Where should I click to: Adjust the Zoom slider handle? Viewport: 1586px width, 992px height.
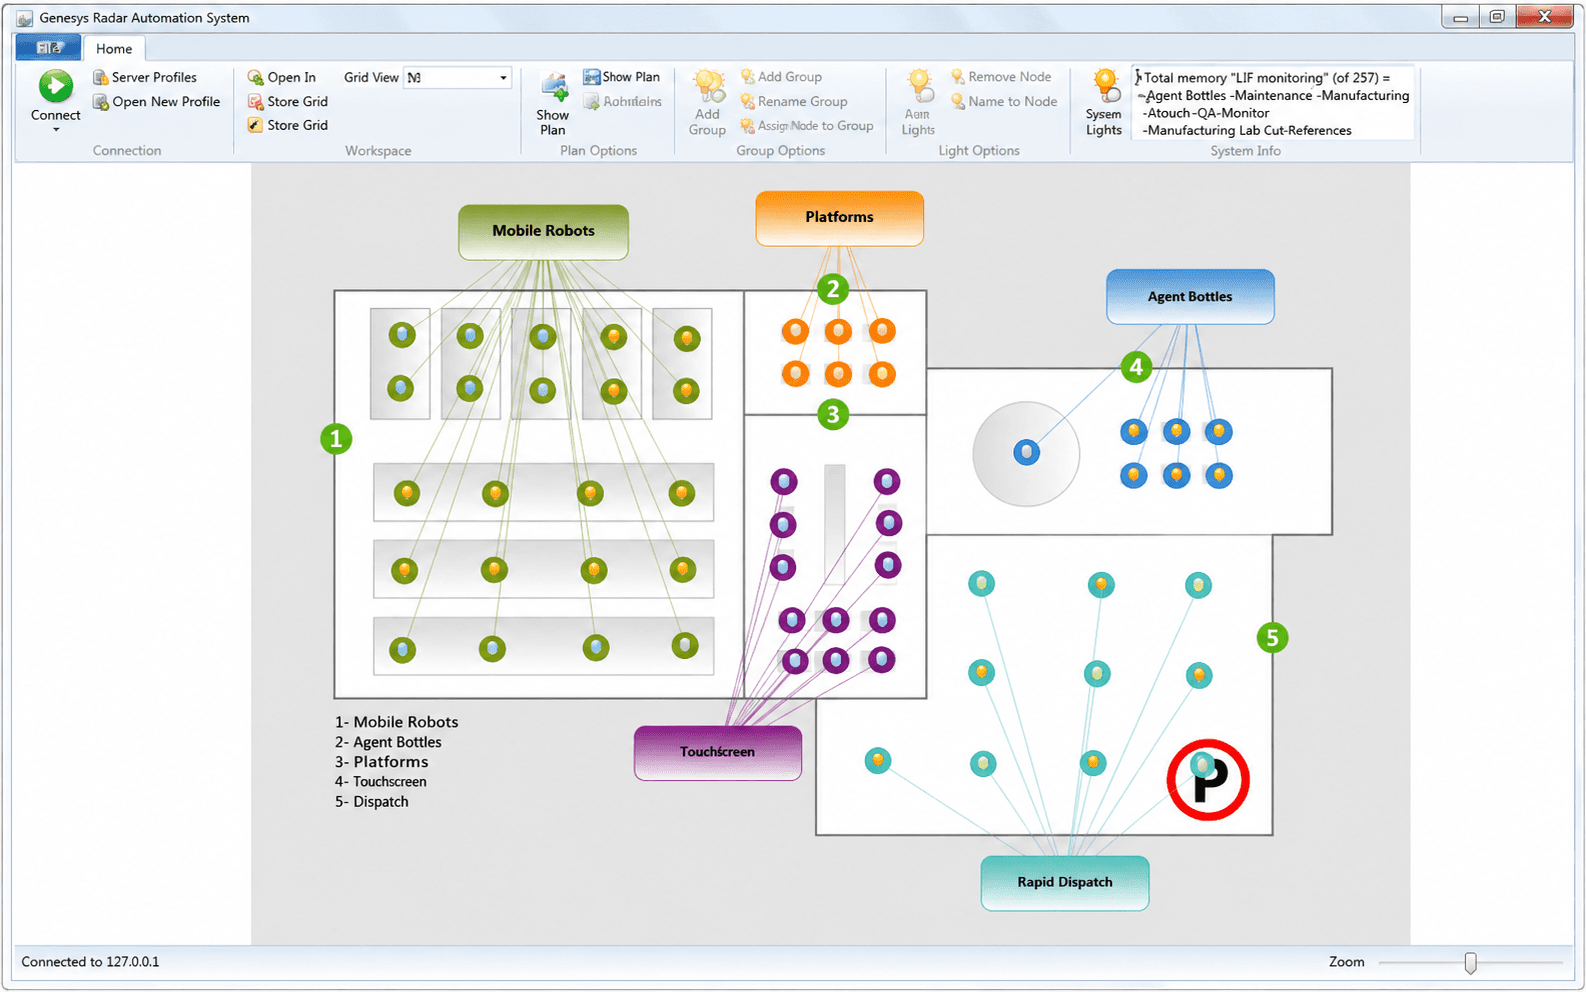click(x=1470, y=962)
